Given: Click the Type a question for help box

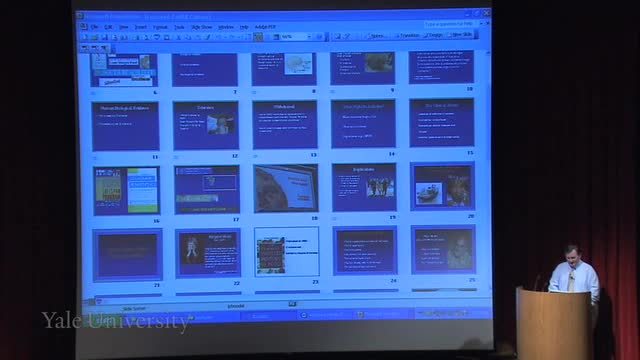Looking at the screenshot, I should pyautogui.click(x=450, y=24).
